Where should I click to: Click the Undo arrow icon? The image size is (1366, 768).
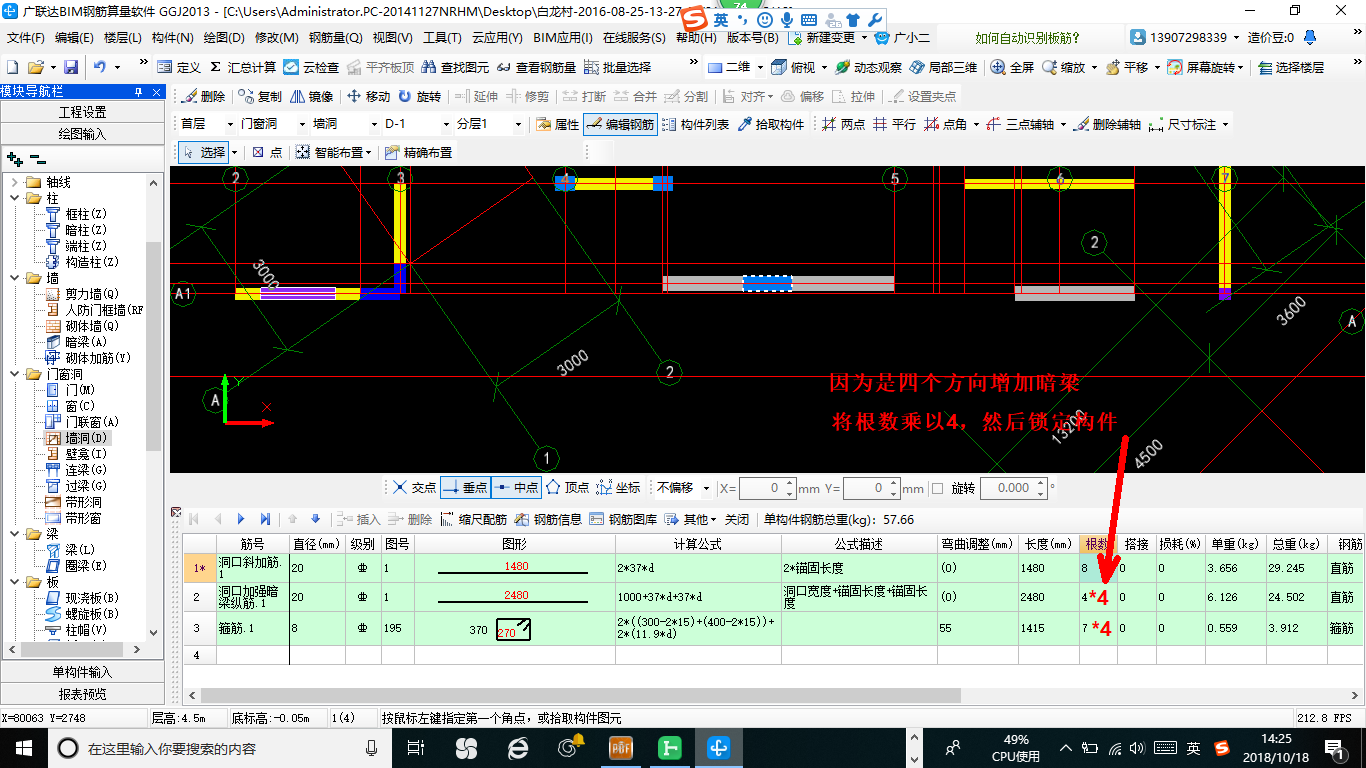pyautogui.click(x=100, y=67)
